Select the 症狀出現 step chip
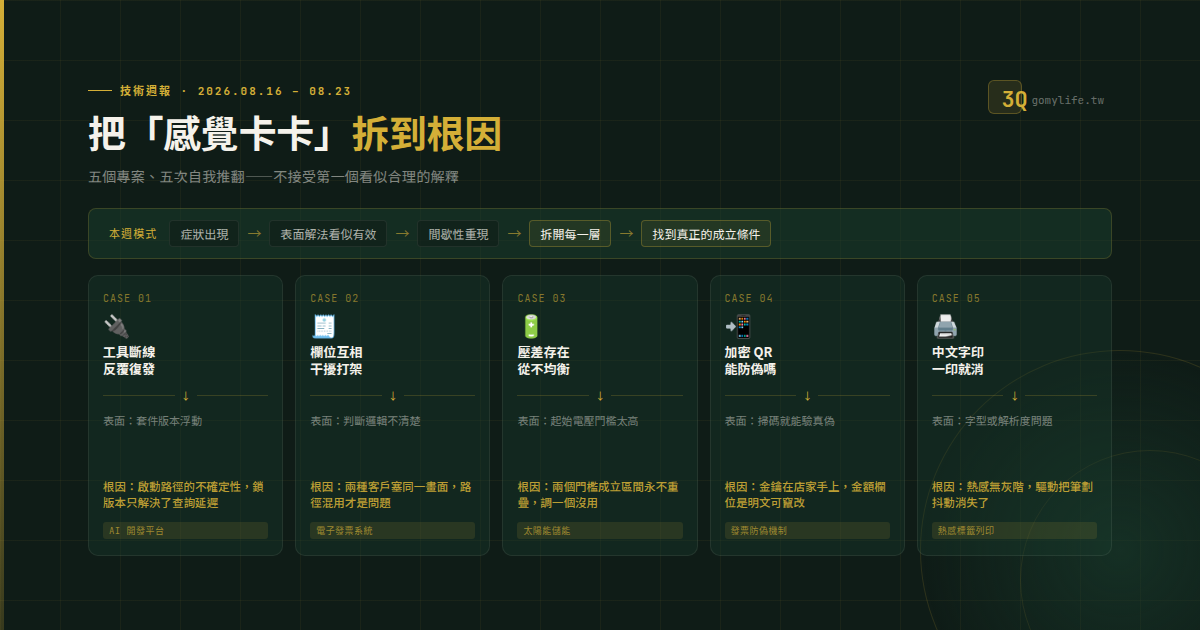The image size is (1200, 630). 204,234
